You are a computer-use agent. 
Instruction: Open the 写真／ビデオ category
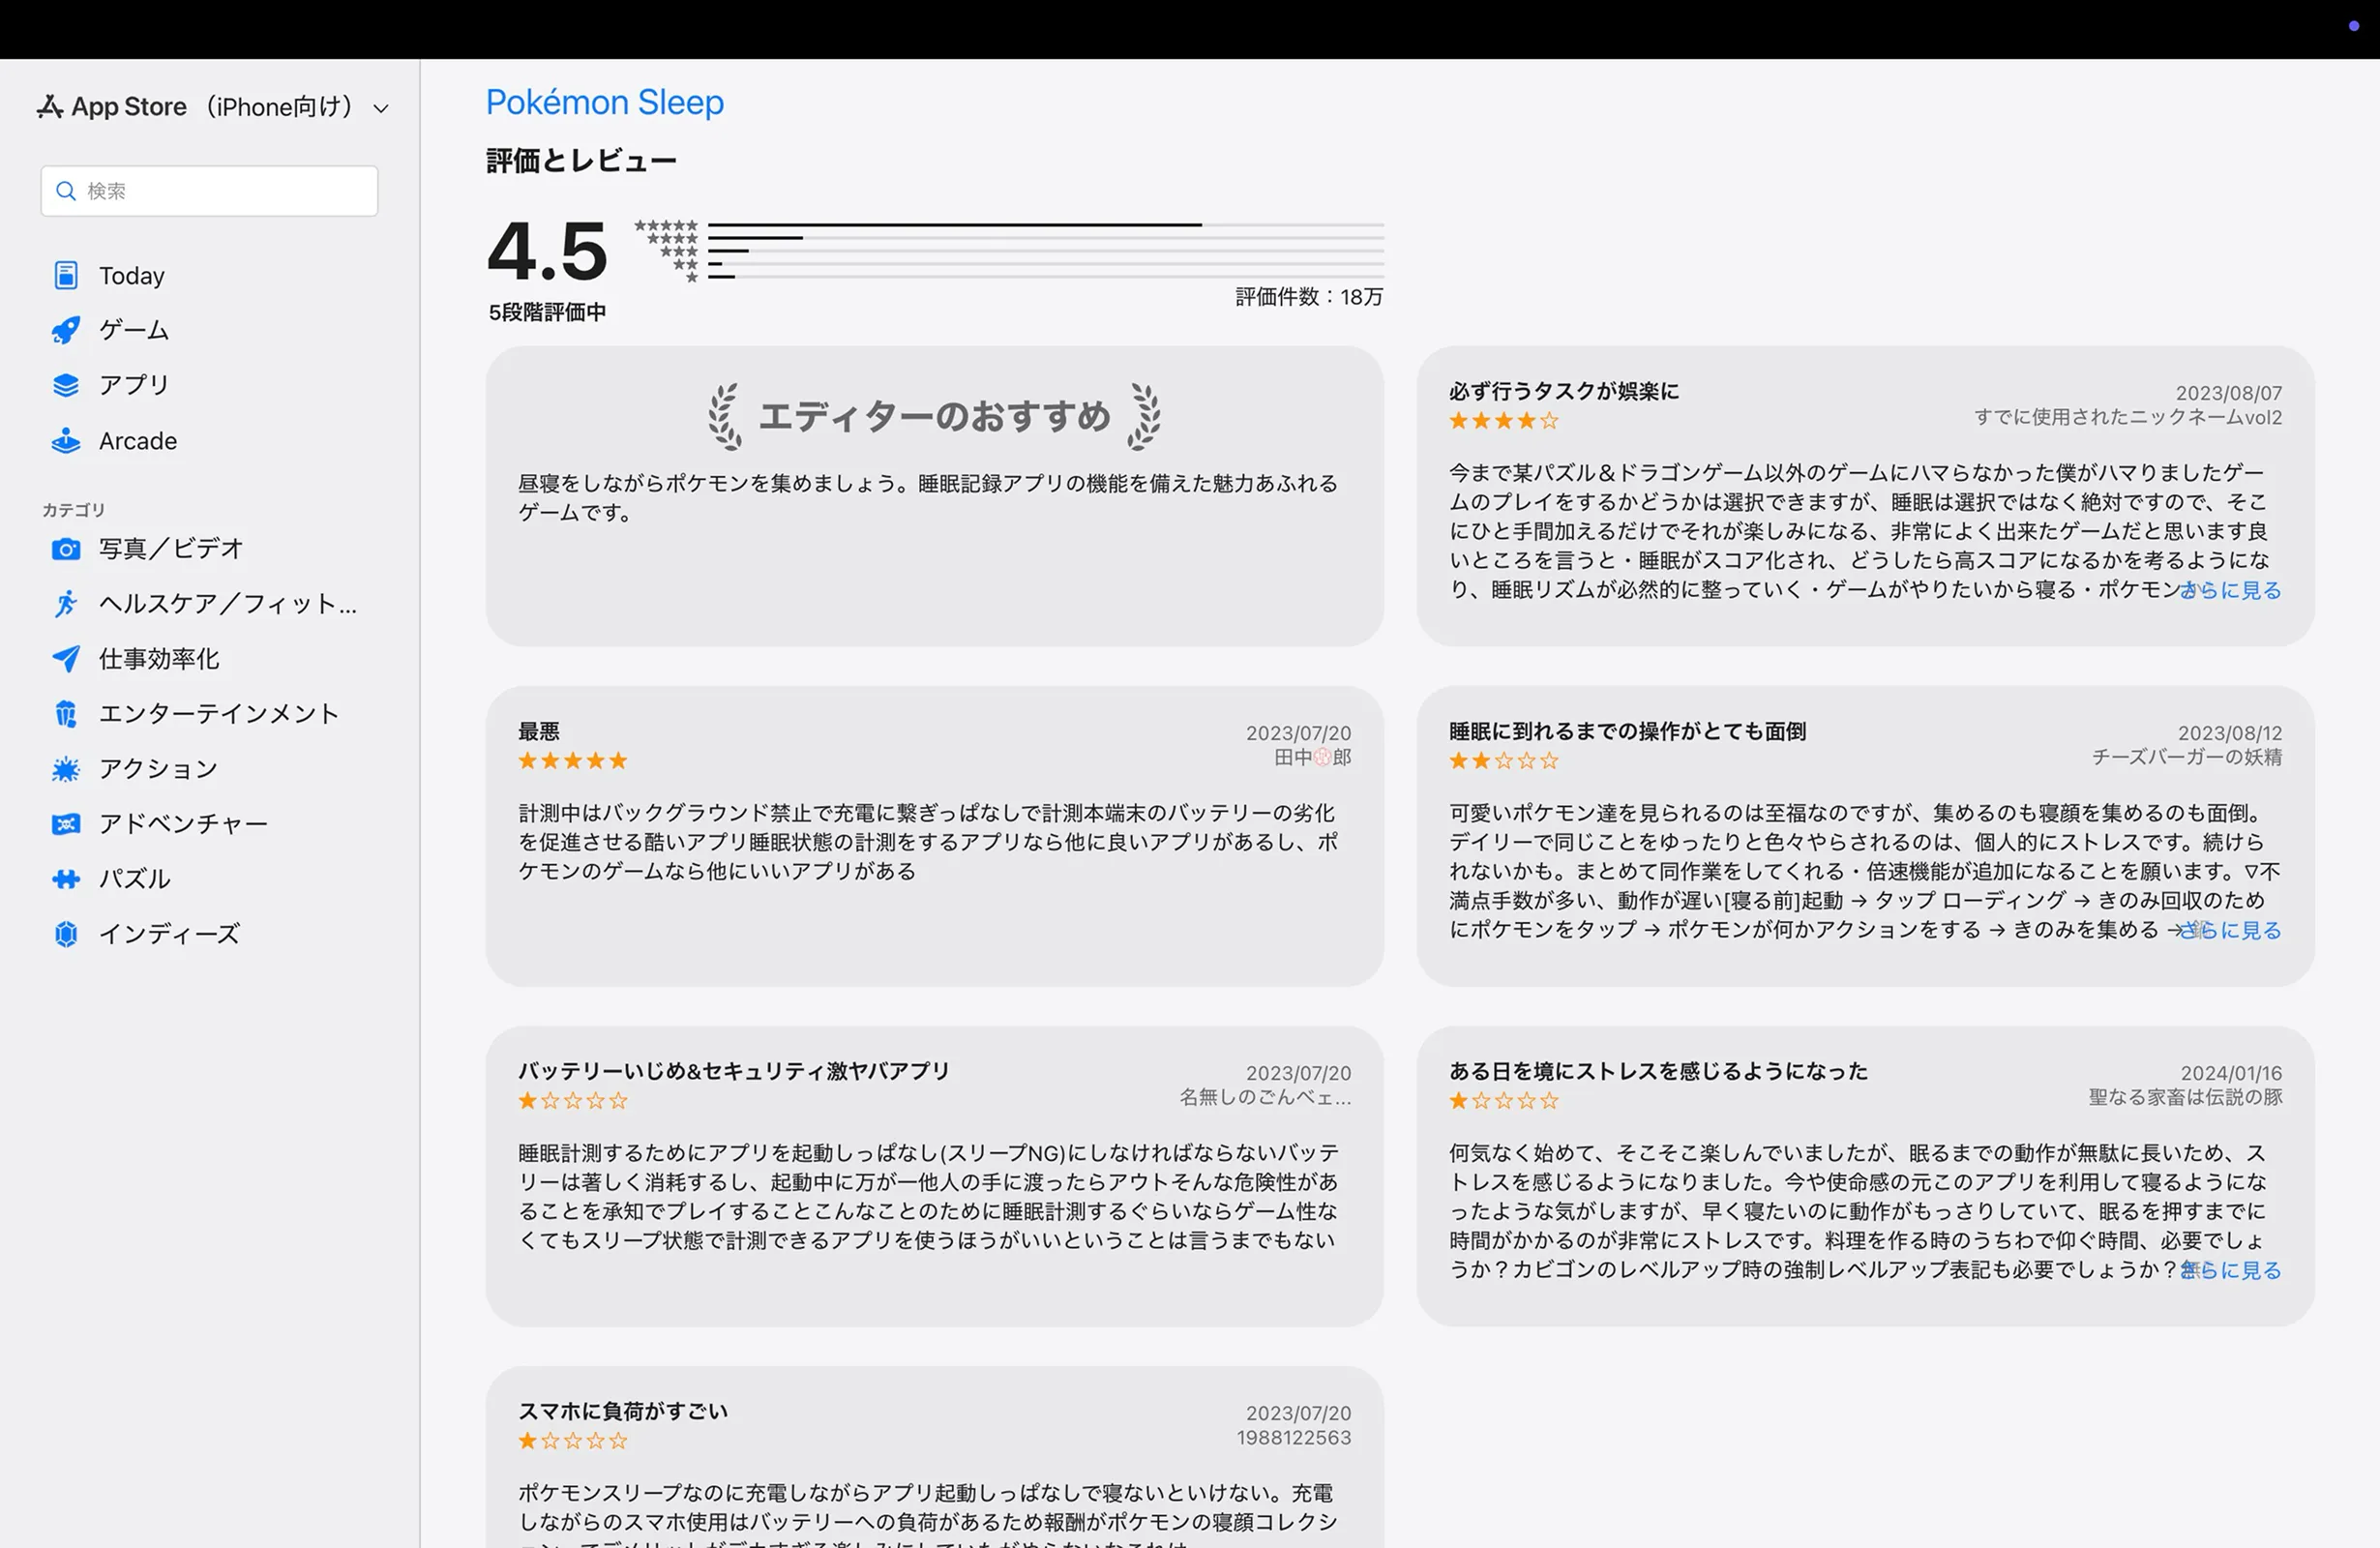171,548
